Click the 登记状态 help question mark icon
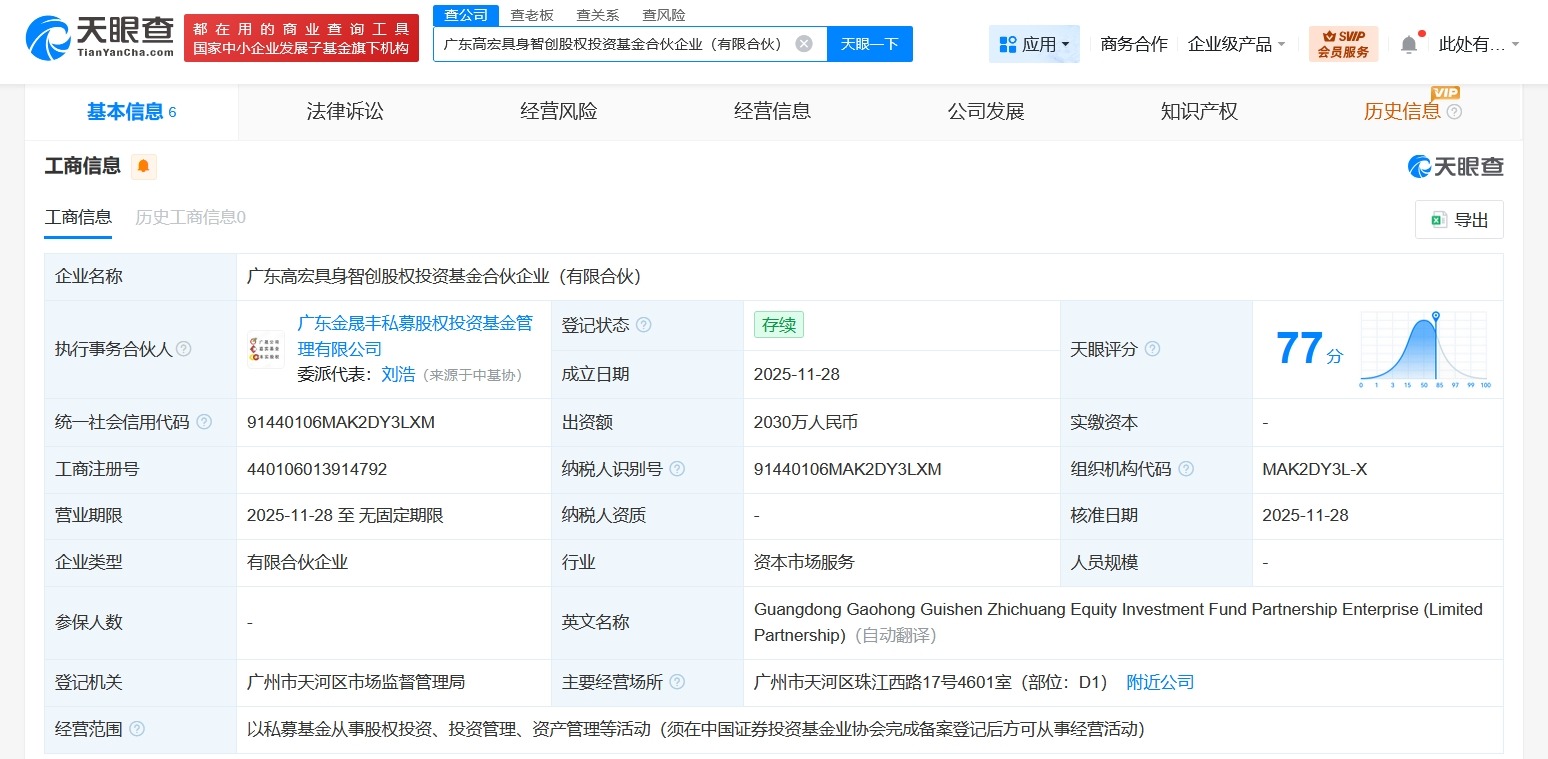1548x759 pixels. coord(645,325)
